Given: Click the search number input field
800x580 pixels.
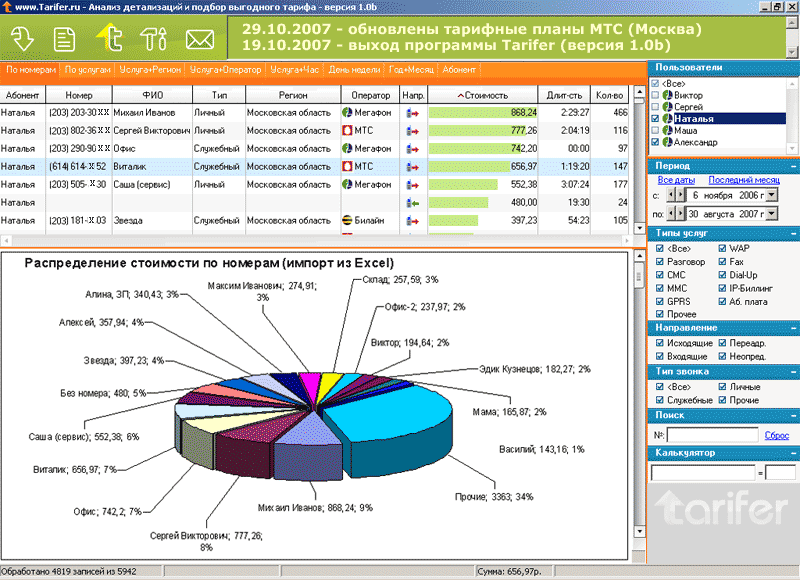Looking at the screenshot, I should 712,435.
